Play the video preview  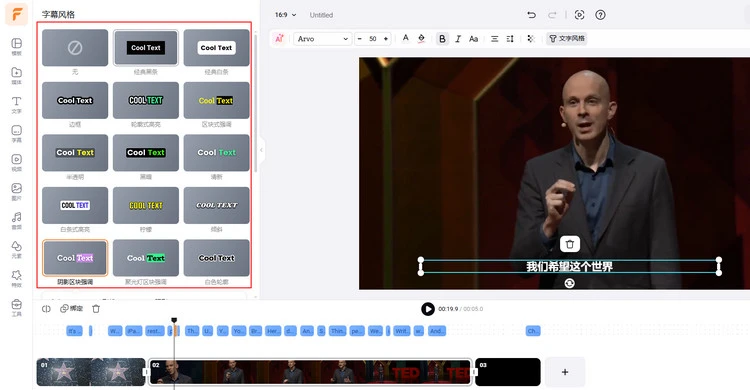point(428,309)
